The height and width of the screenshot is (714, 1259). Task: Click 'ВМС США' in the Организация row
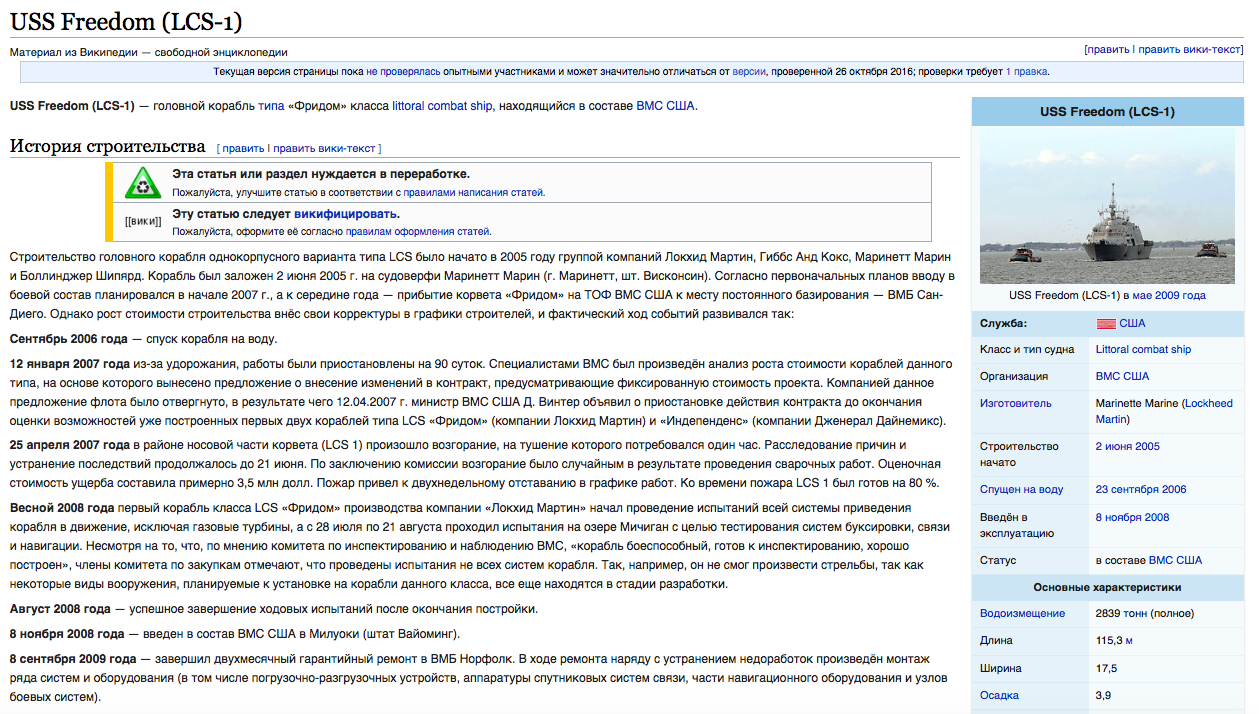[x=1122, y=377]
